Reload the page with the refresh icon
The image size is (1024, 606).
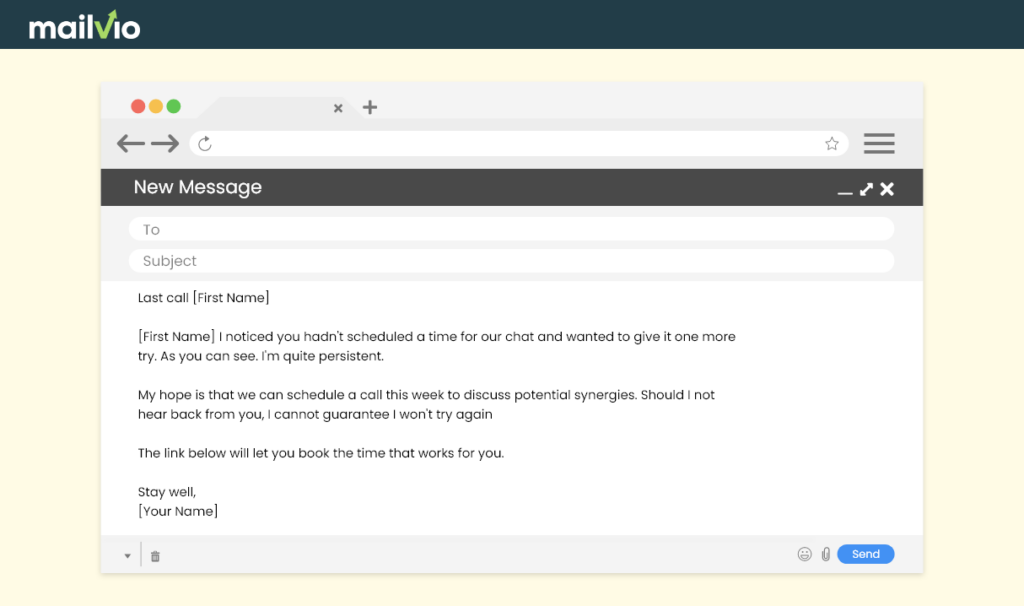click(205, 144)
